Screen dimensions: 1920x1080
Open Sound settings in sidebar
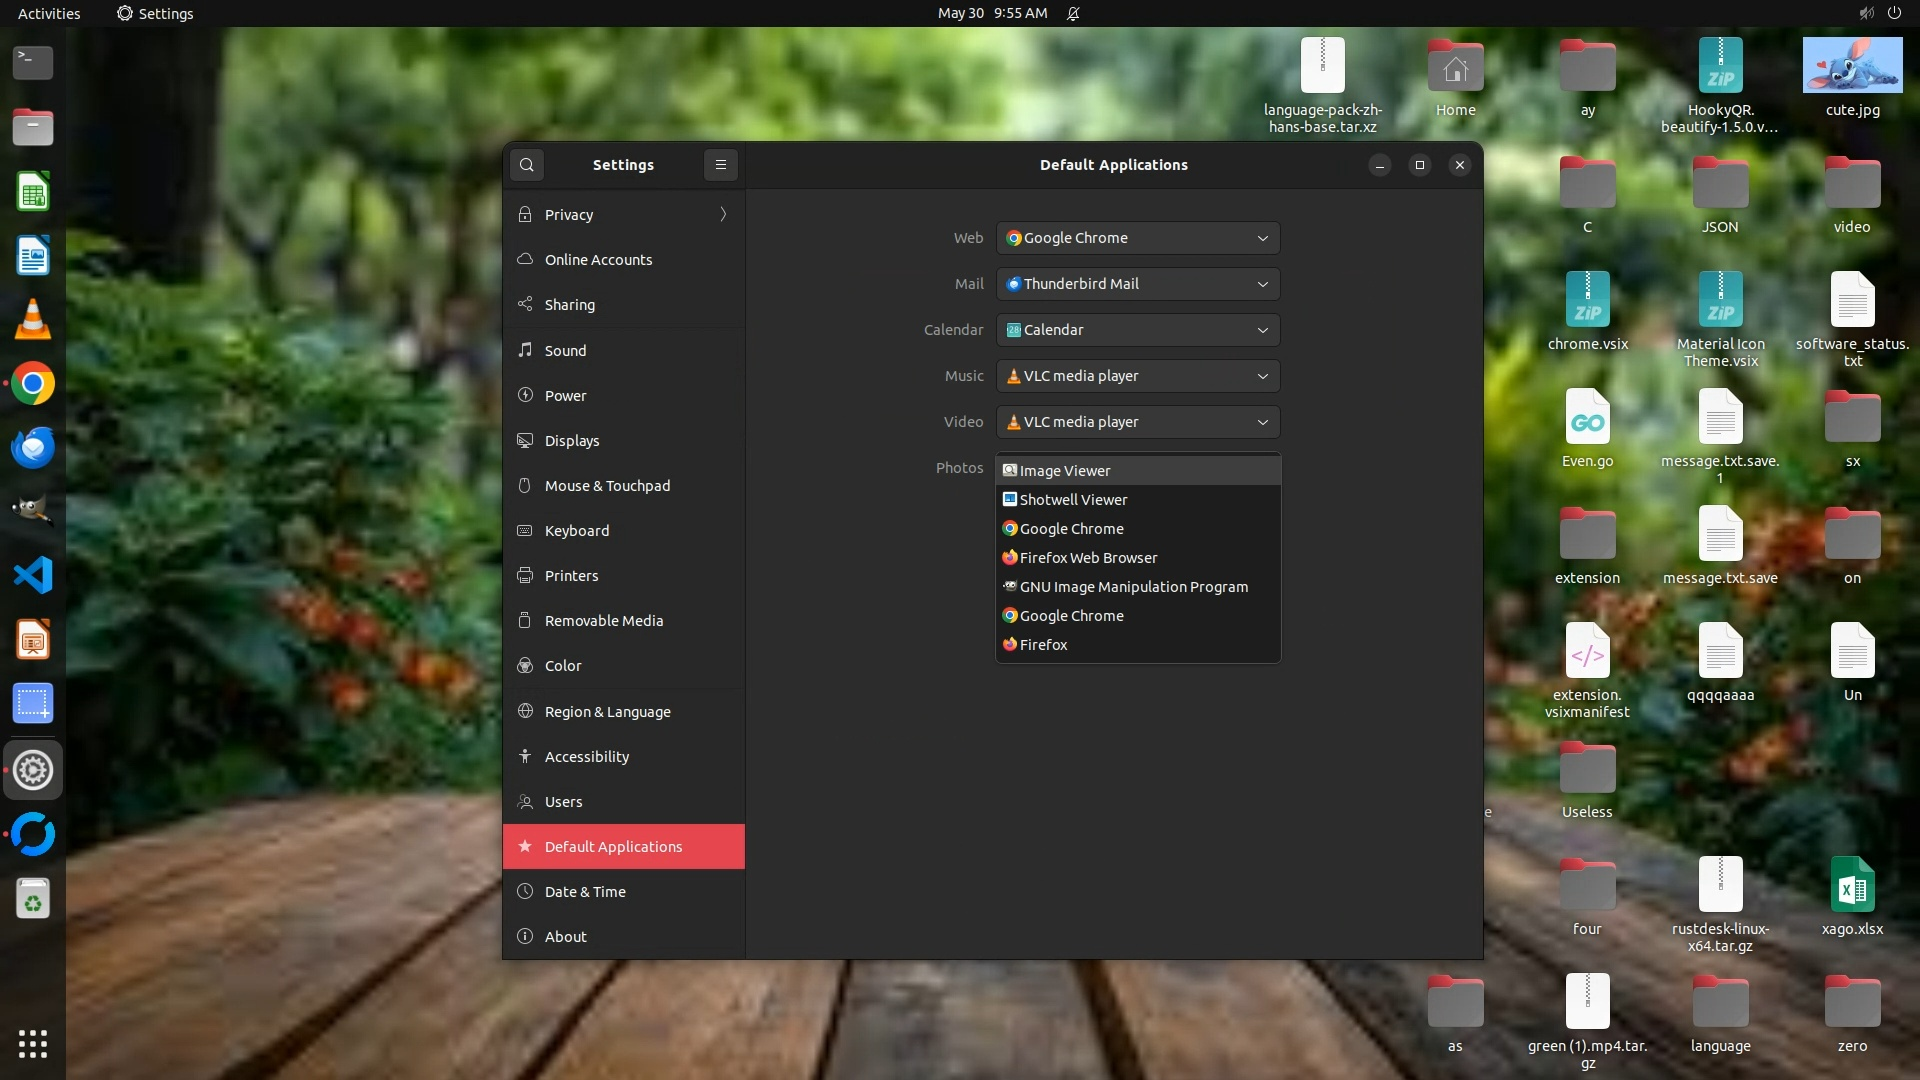(x=565, y=350)
